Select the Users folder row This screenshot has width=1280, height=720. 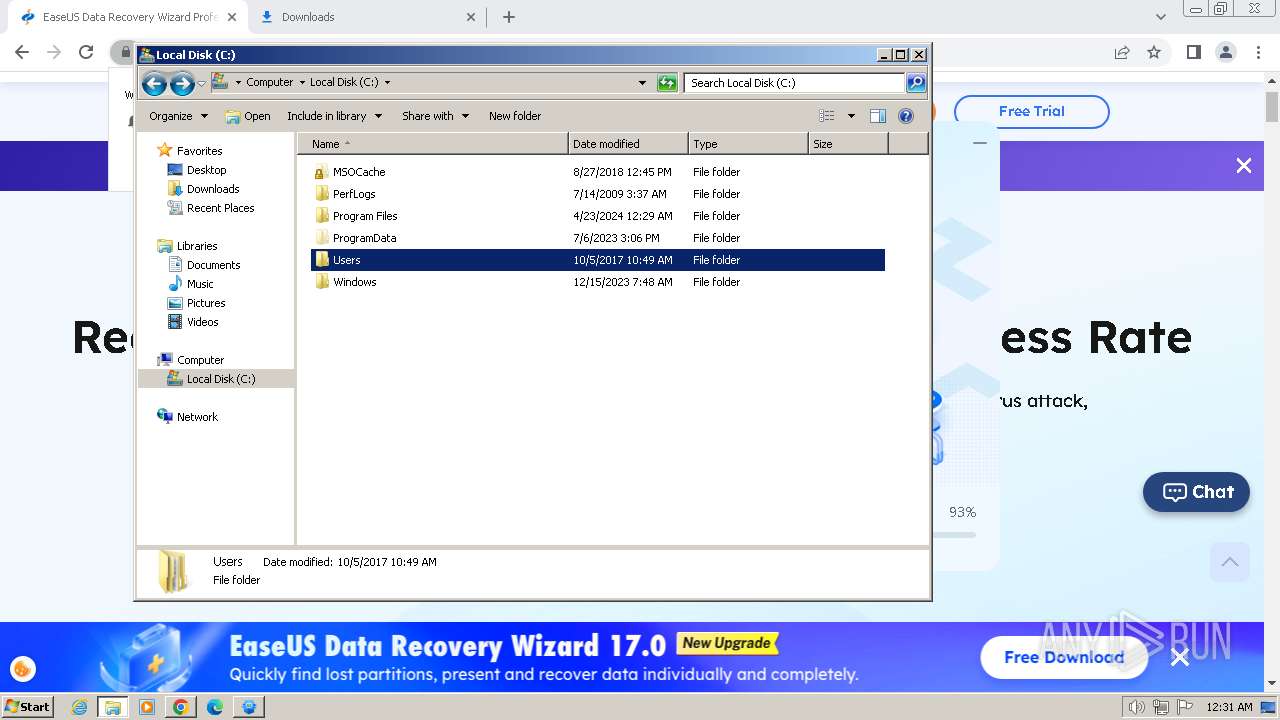pyautogui.click(x=598, y=260)
